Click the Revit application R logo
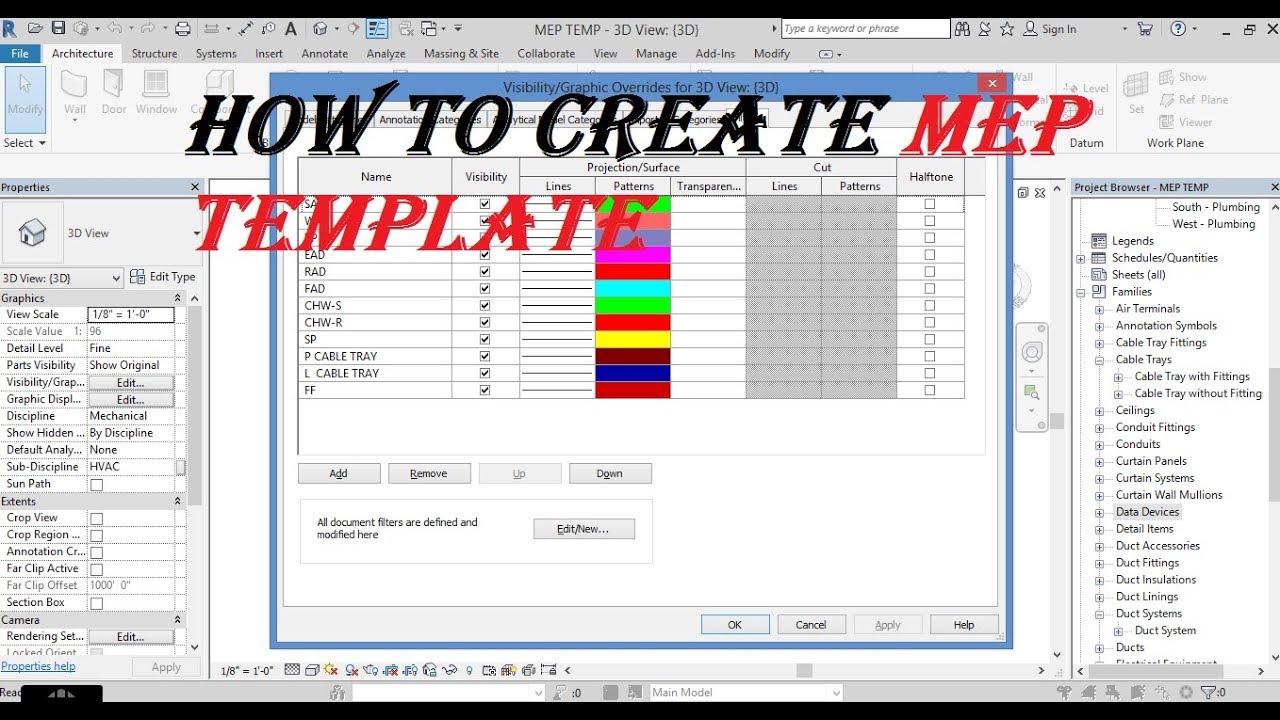This screenshot has height=720, width=1280. point(10,27)
